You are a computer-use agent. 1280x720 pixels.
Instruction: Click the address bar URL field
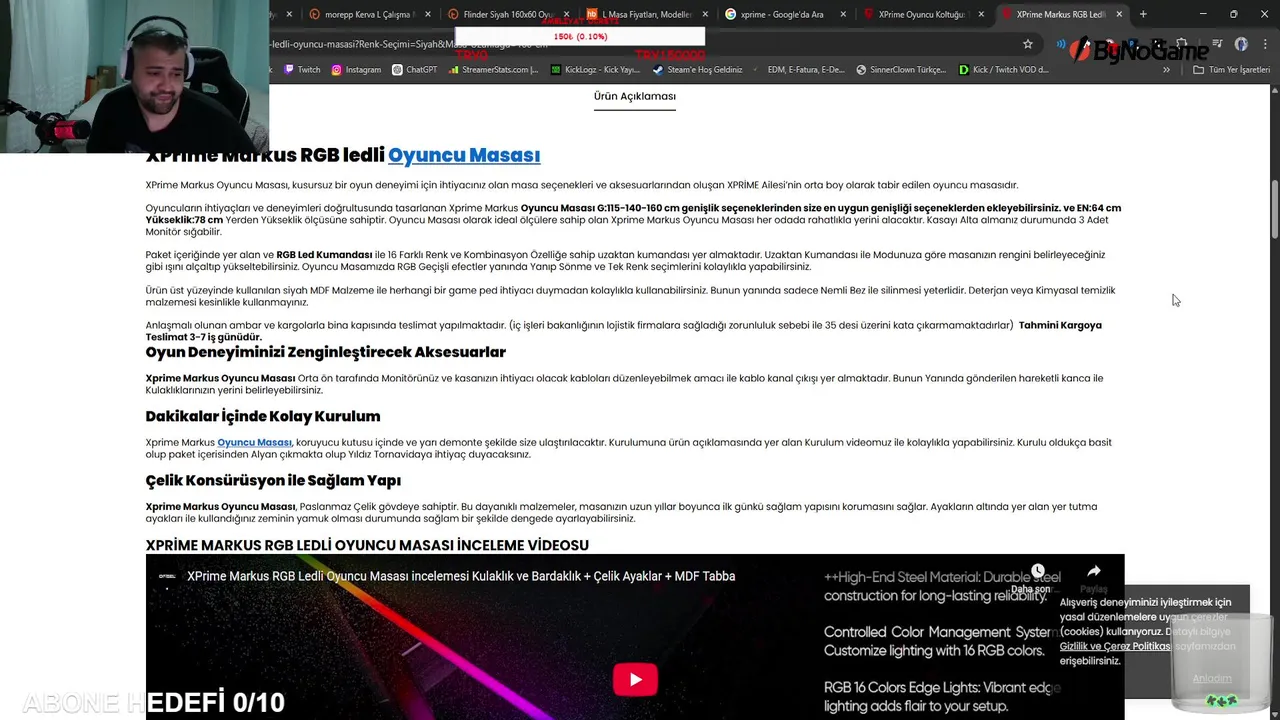pyautogui.click(x=640, y=44)
